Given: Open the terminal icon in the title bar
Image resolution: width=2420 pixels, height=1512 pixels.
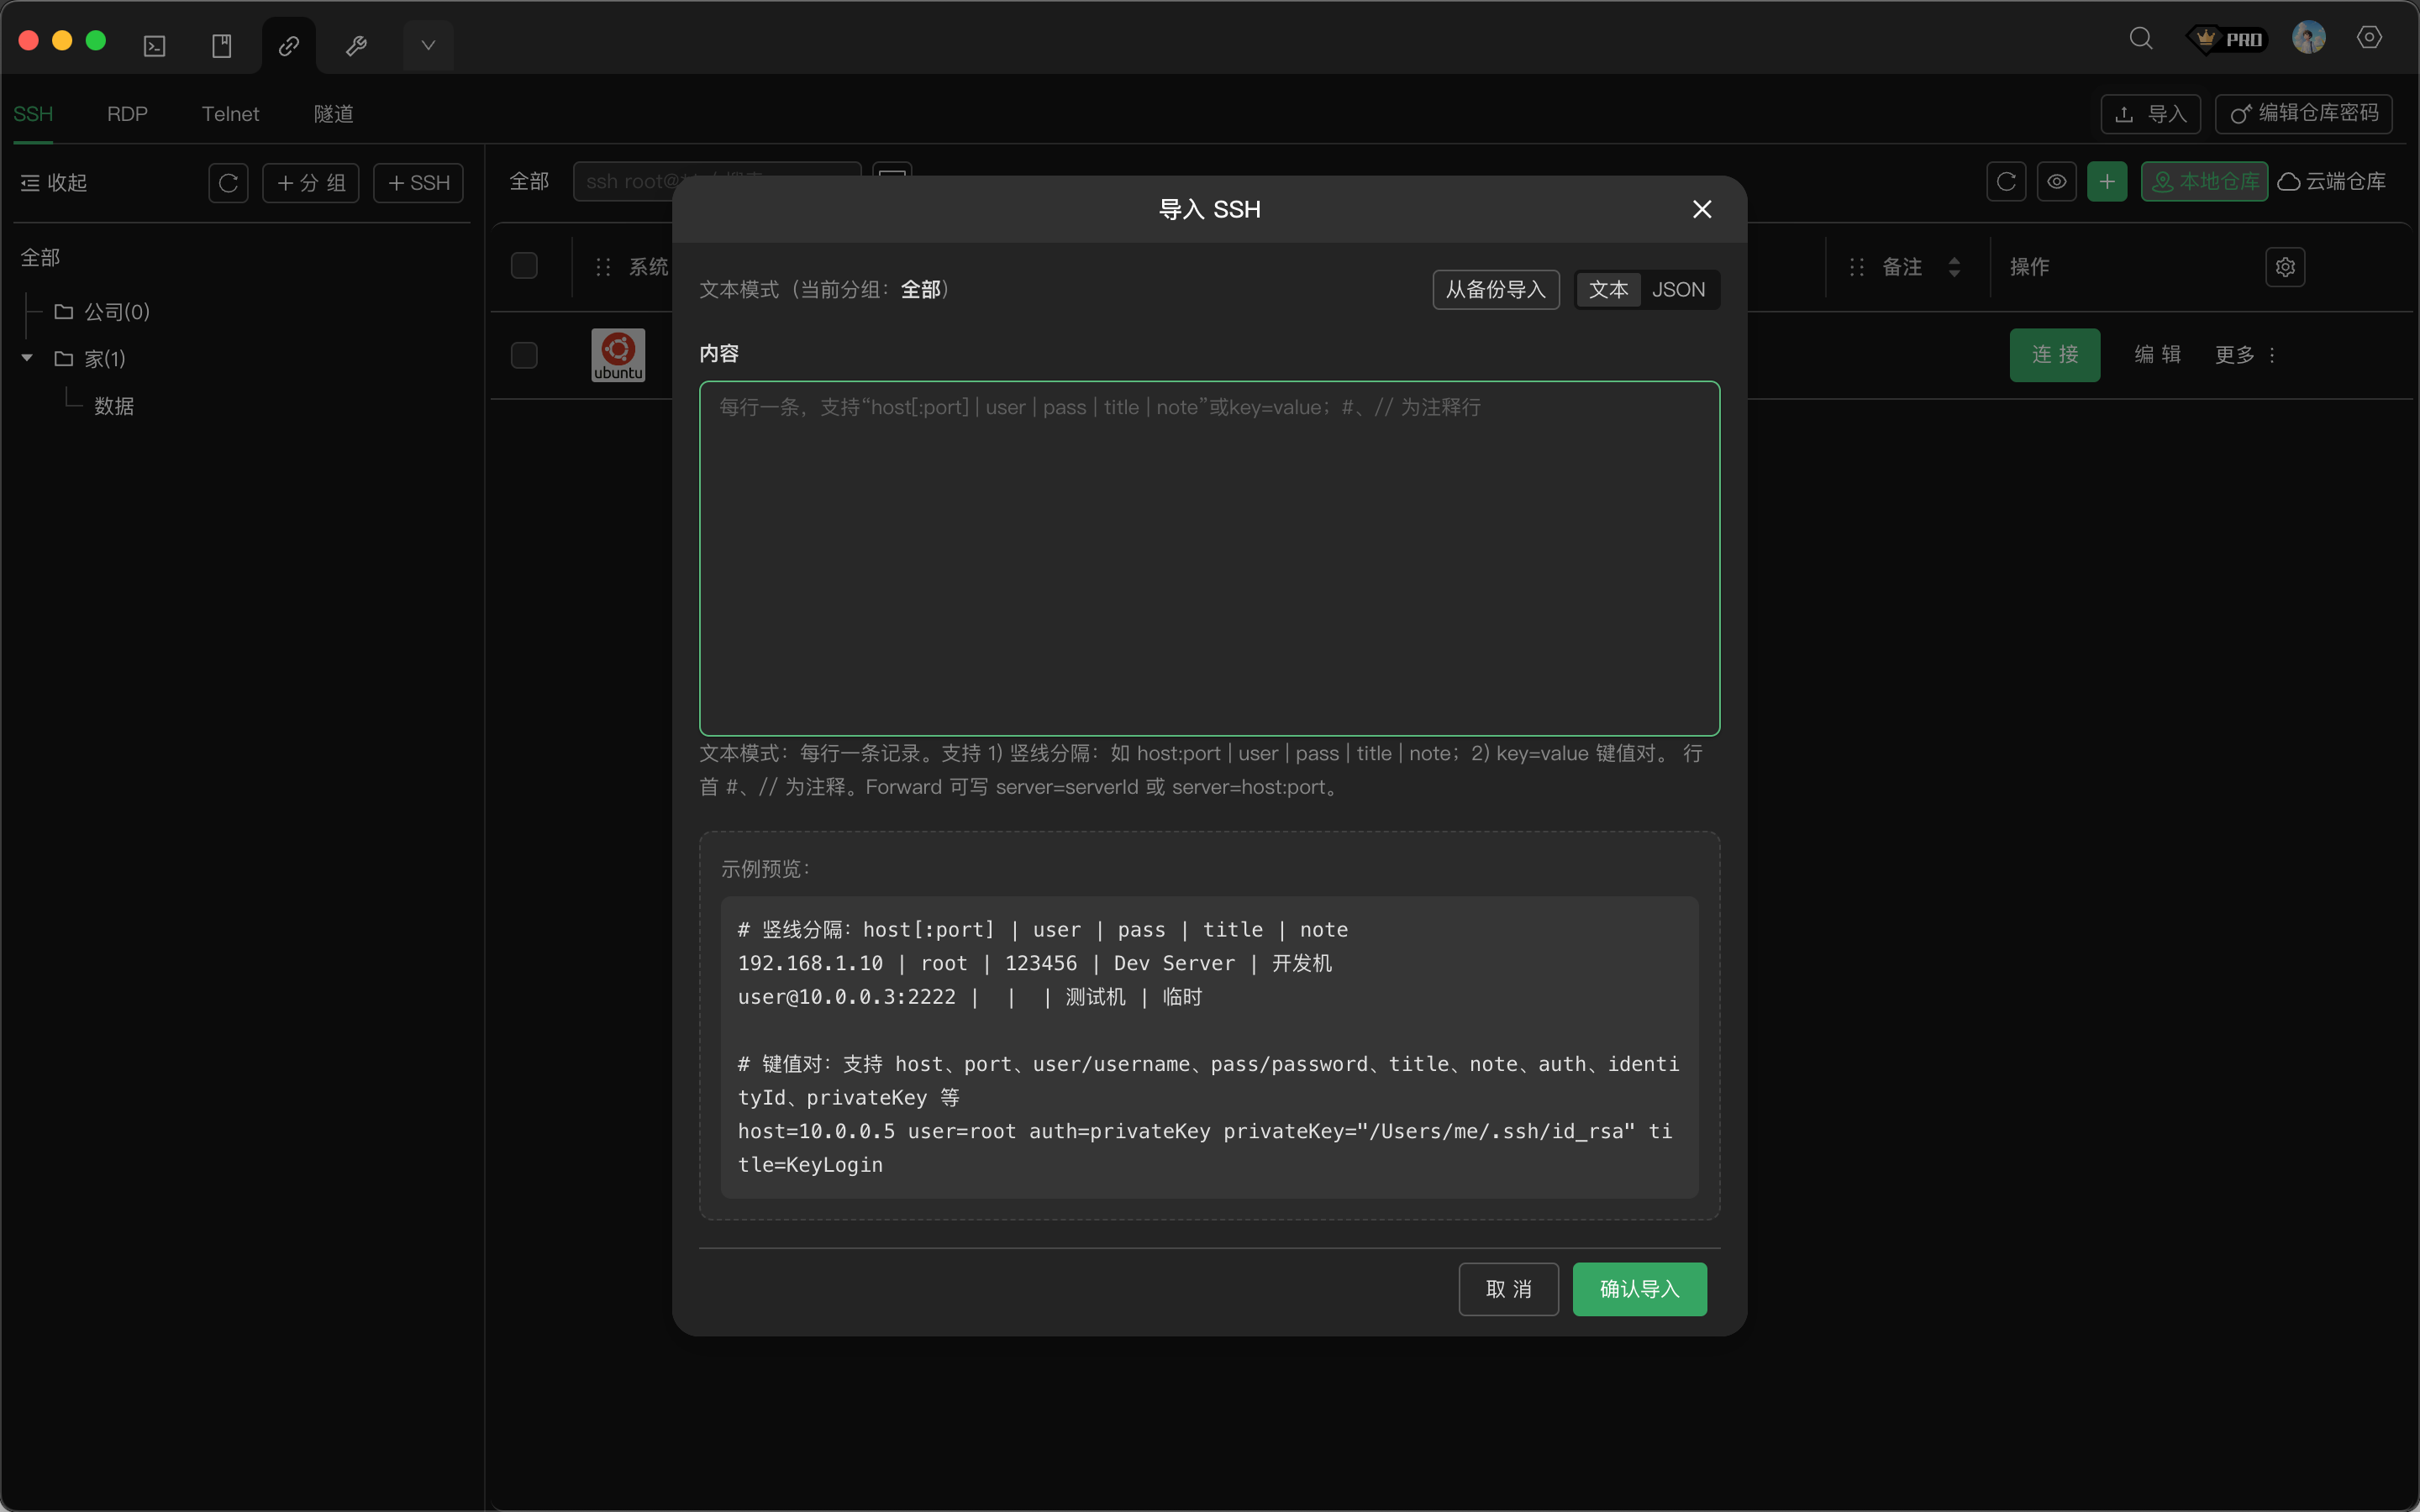Looking at the screenshot, I should click(x=155, y=46).
